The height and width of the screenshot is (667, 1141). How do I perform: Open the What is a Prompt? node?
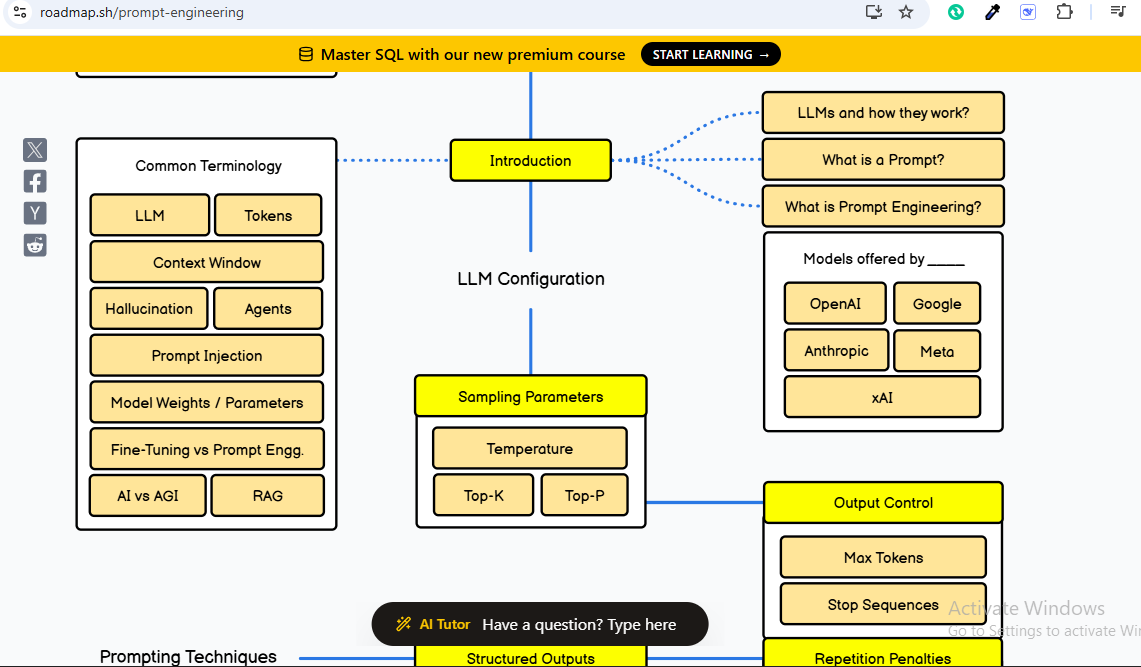tap(883, 159)
